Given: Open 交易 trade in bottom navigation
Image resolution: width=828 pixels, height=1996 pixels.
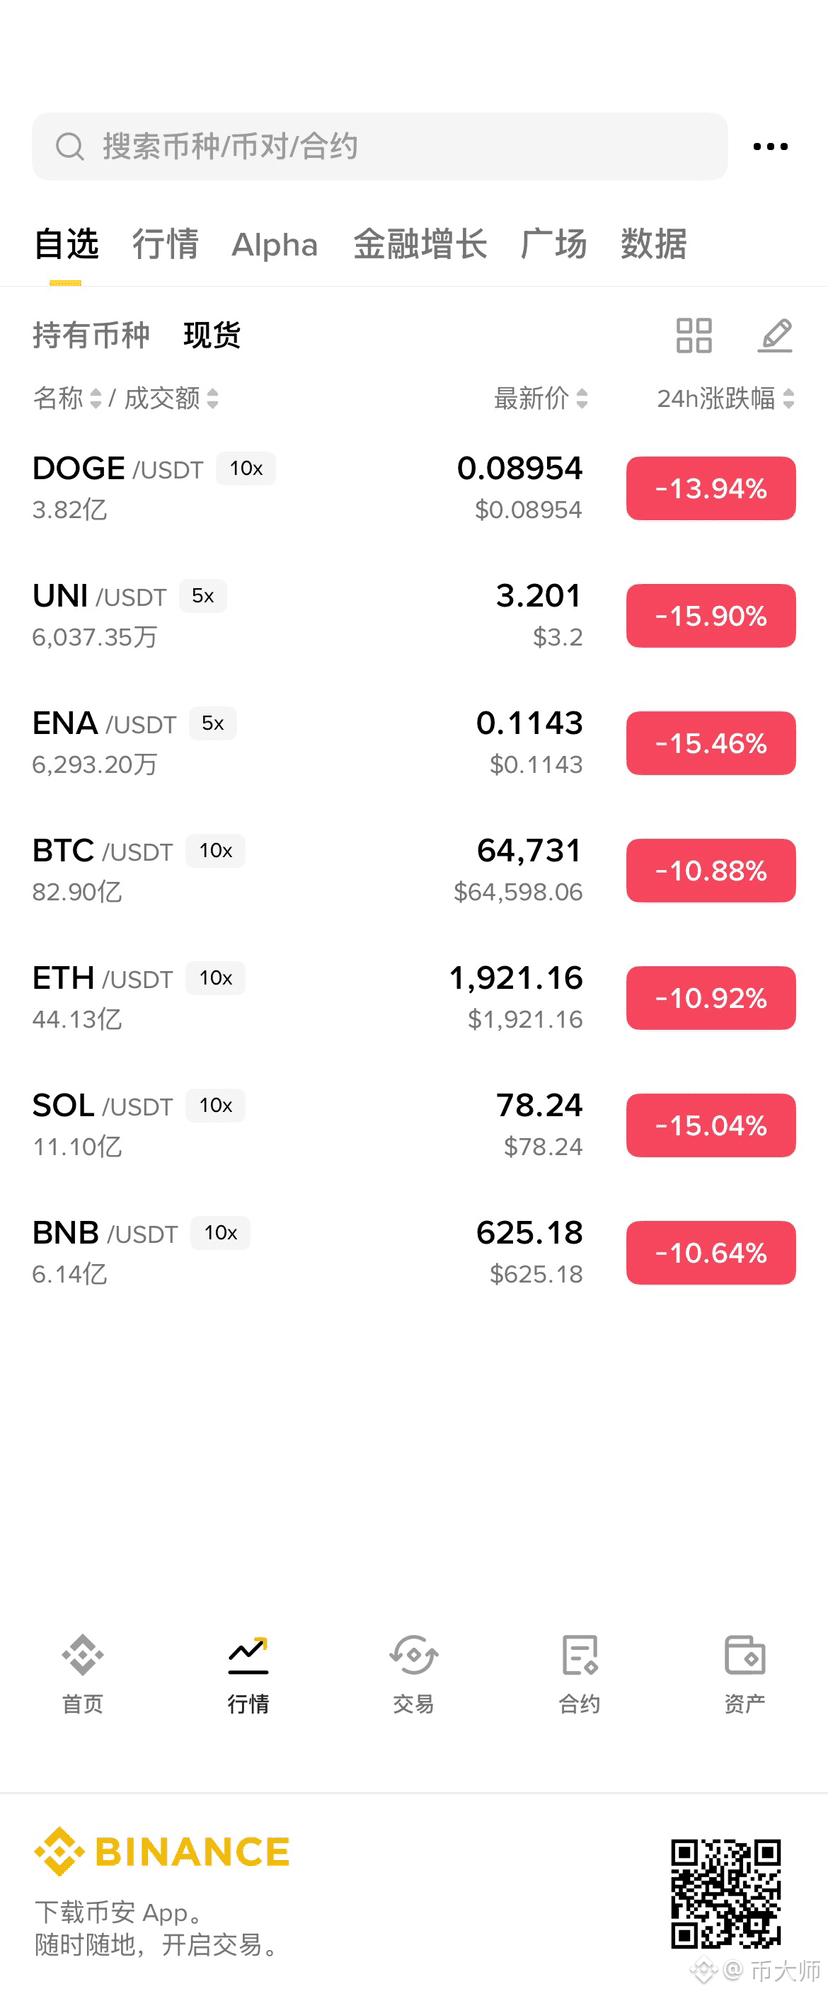Looking at the screenshot, I should [414, 1674].
